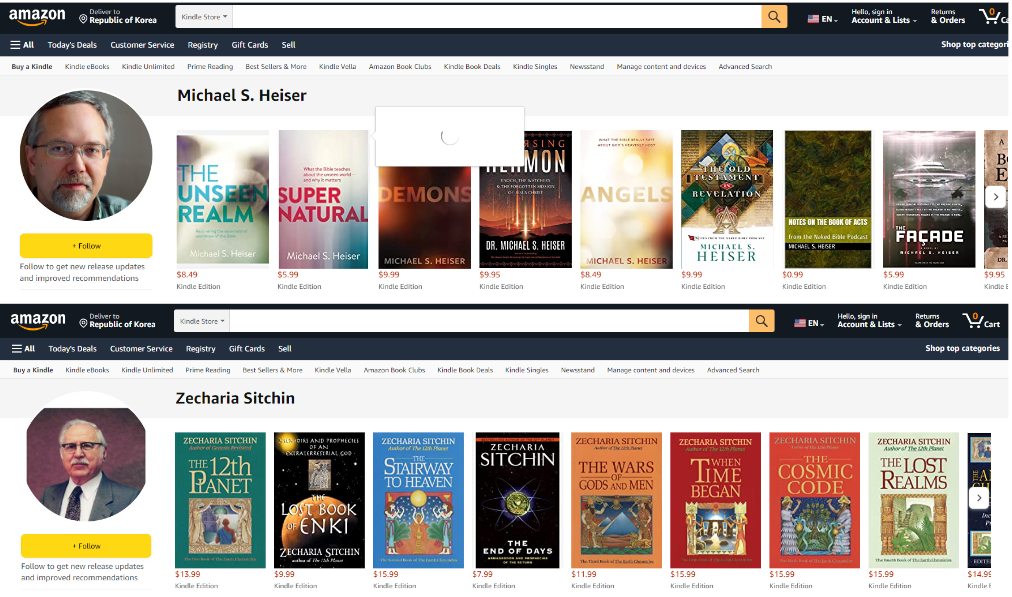Open The End of Days book cover

(518, 500)
